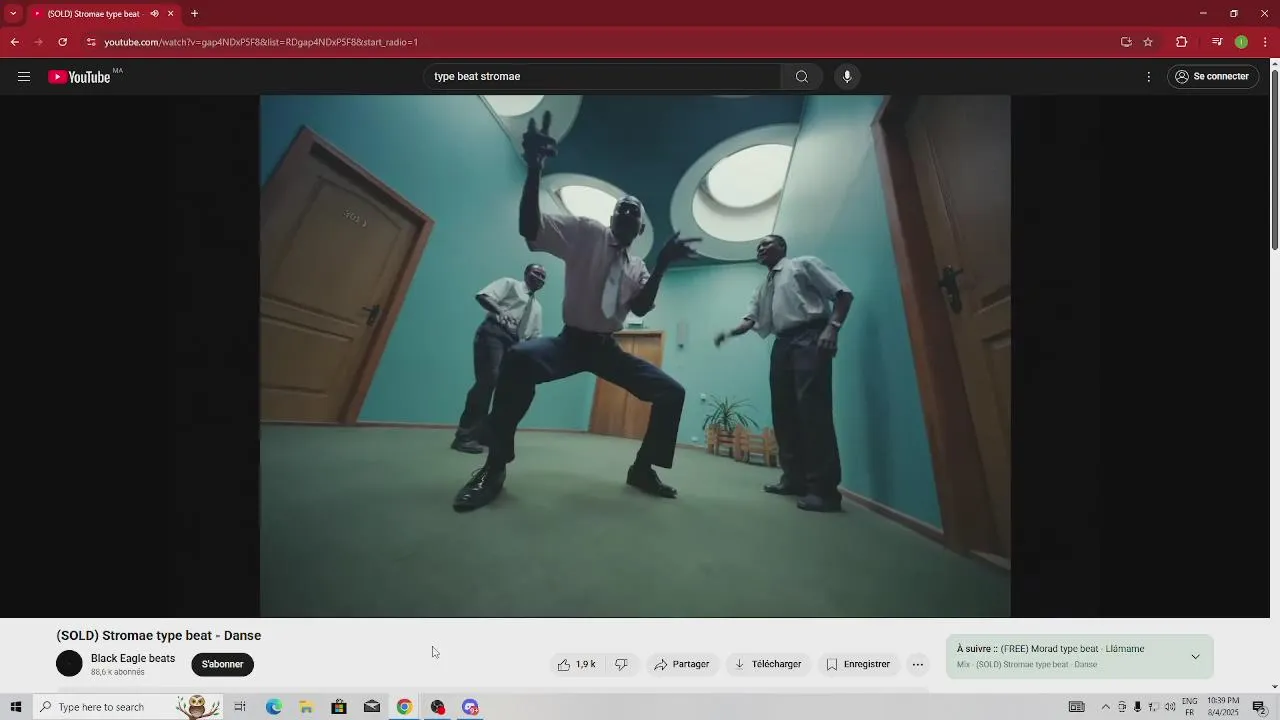Reload the page with refresh icon
Viewport: 1280px width, 720px height.
(x=63, y=42)
